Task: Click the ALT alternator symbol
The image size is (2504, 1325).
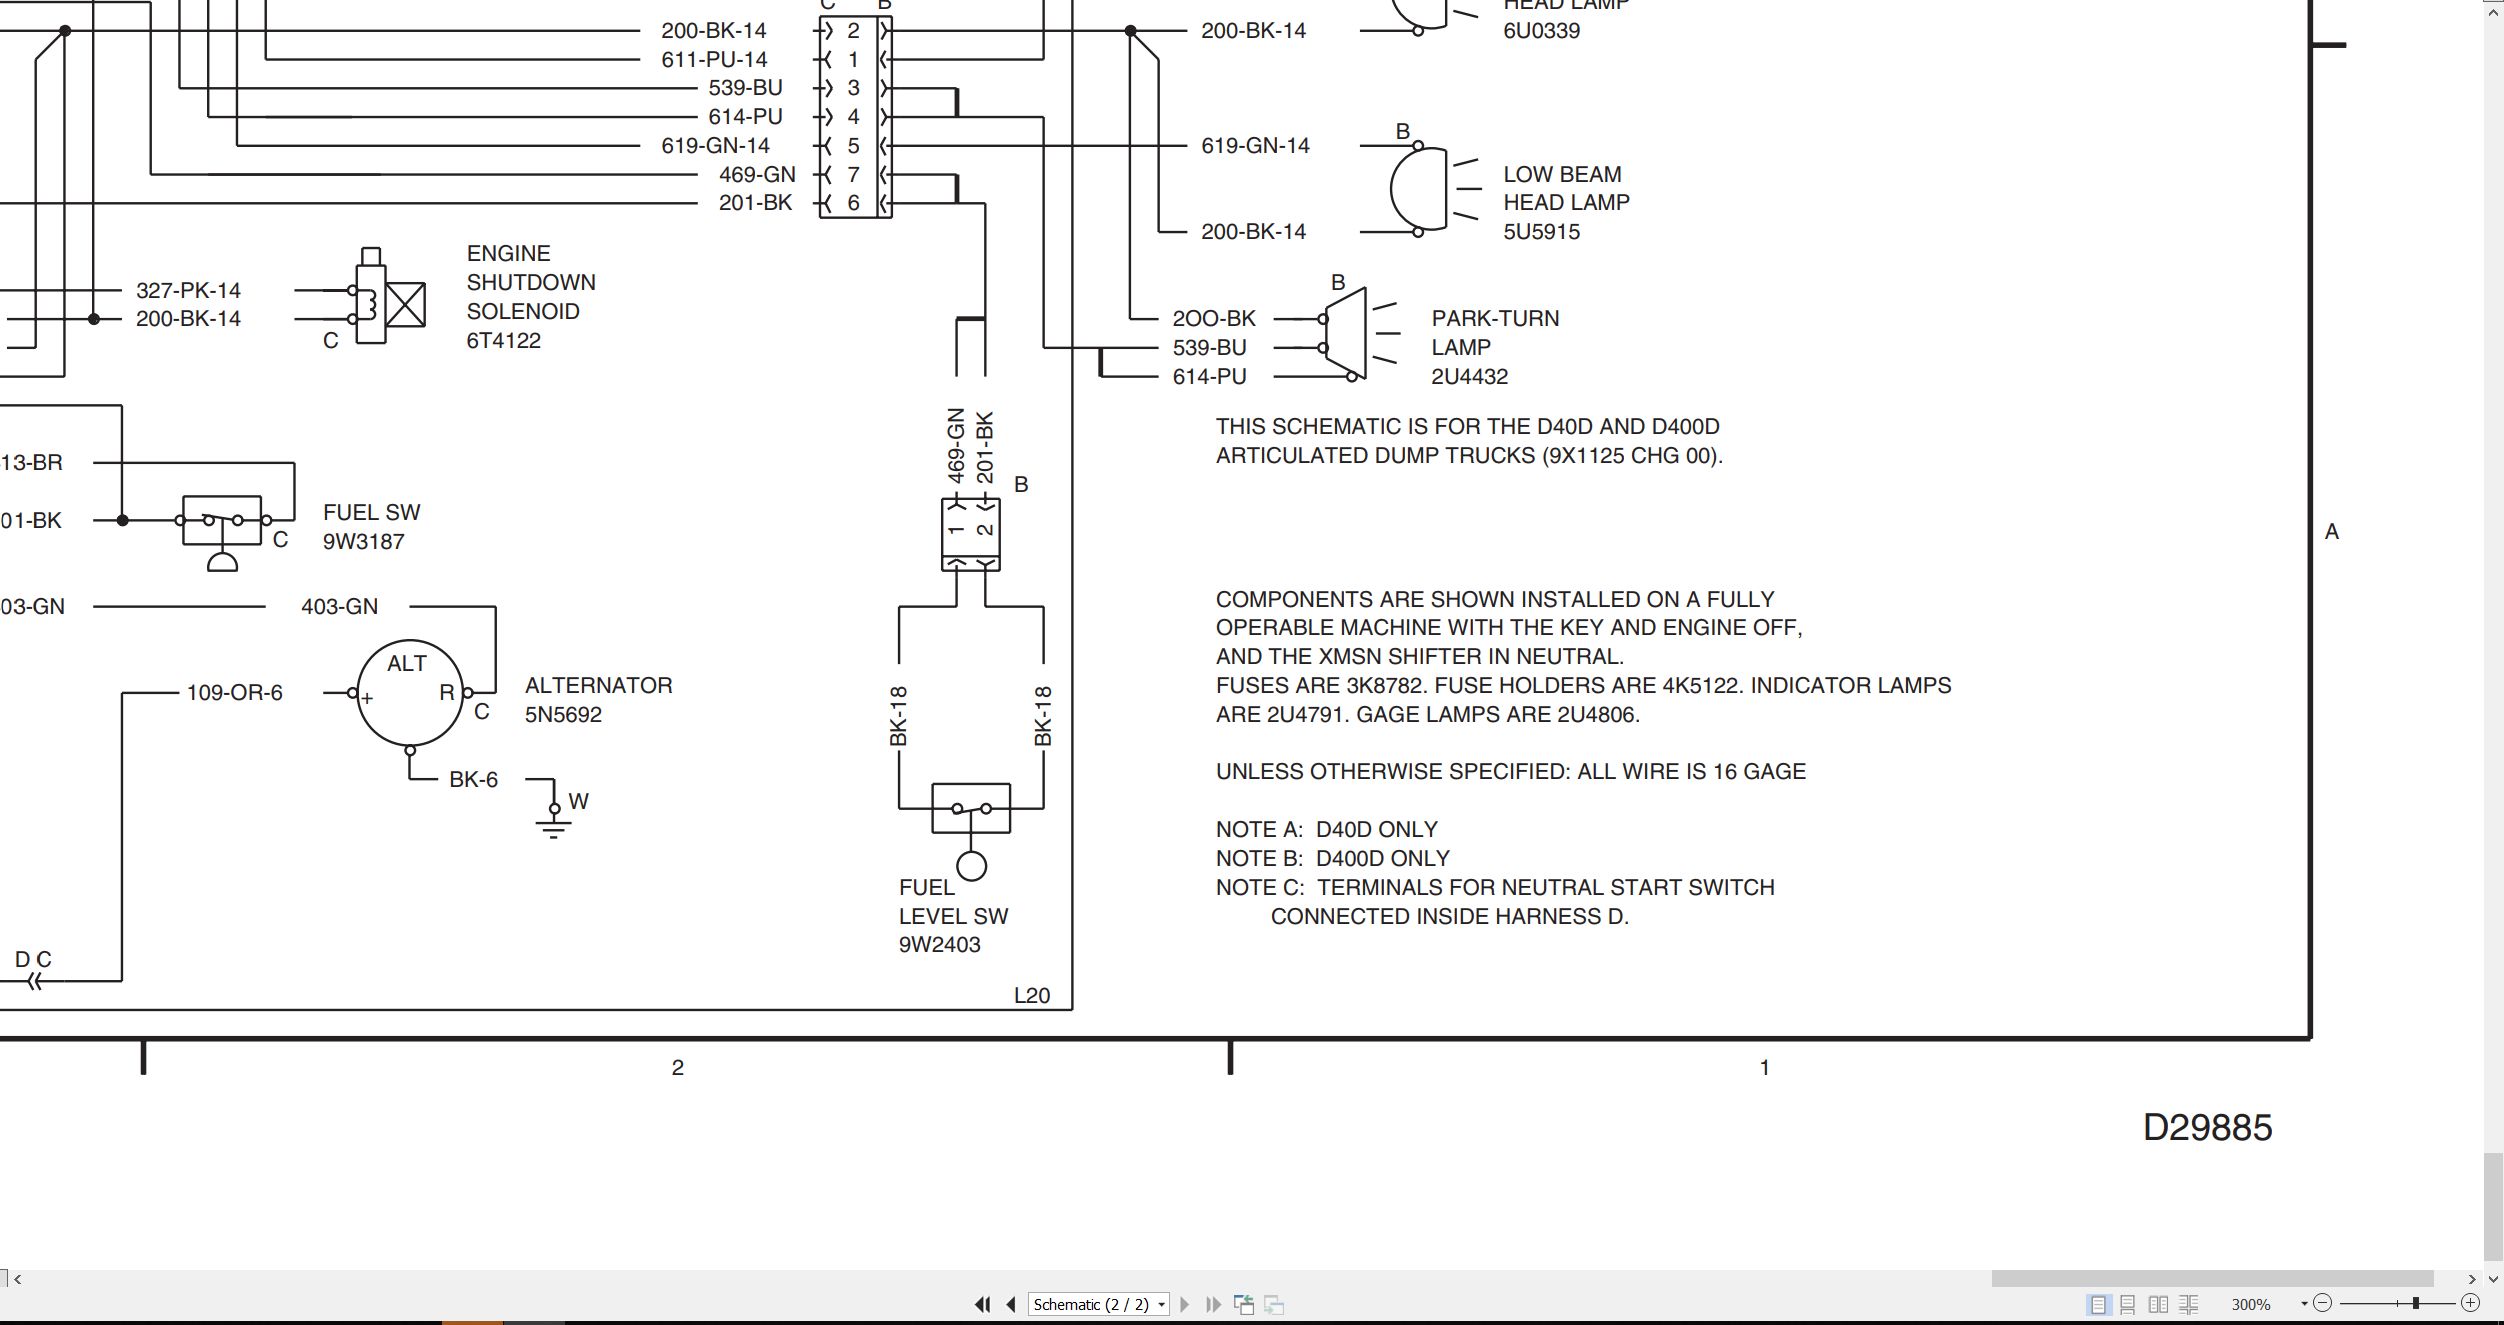Action: pos(409,693)
